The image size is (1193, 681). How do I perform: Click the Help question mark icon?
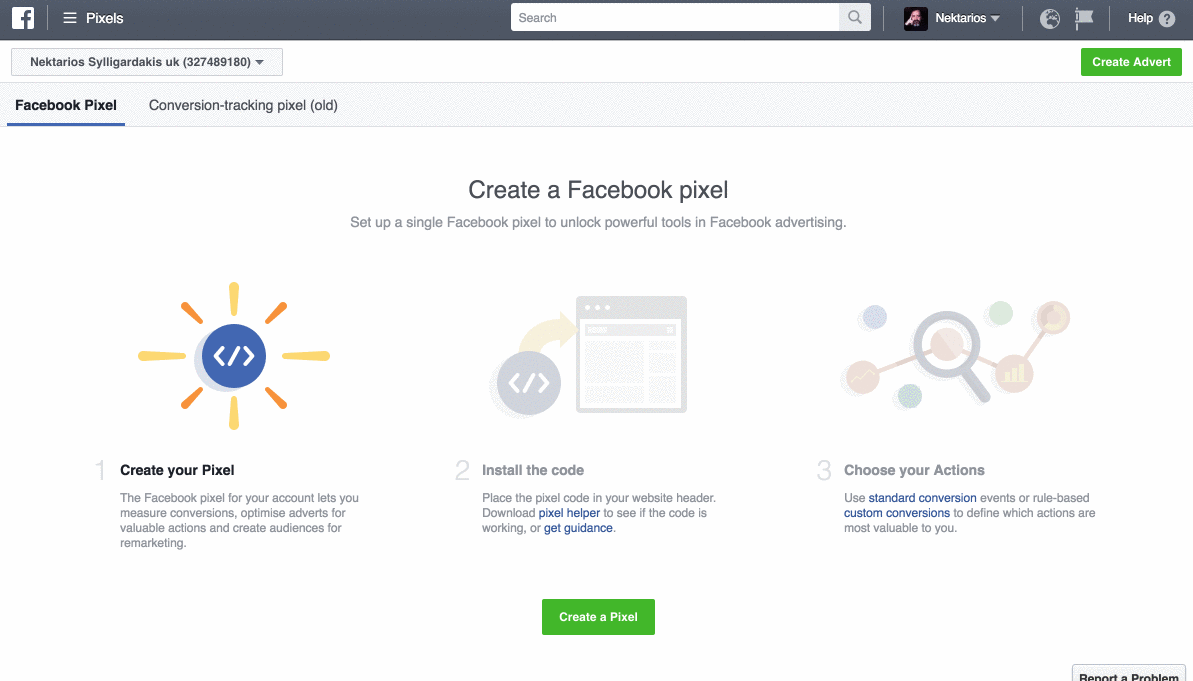[1167, 19]
